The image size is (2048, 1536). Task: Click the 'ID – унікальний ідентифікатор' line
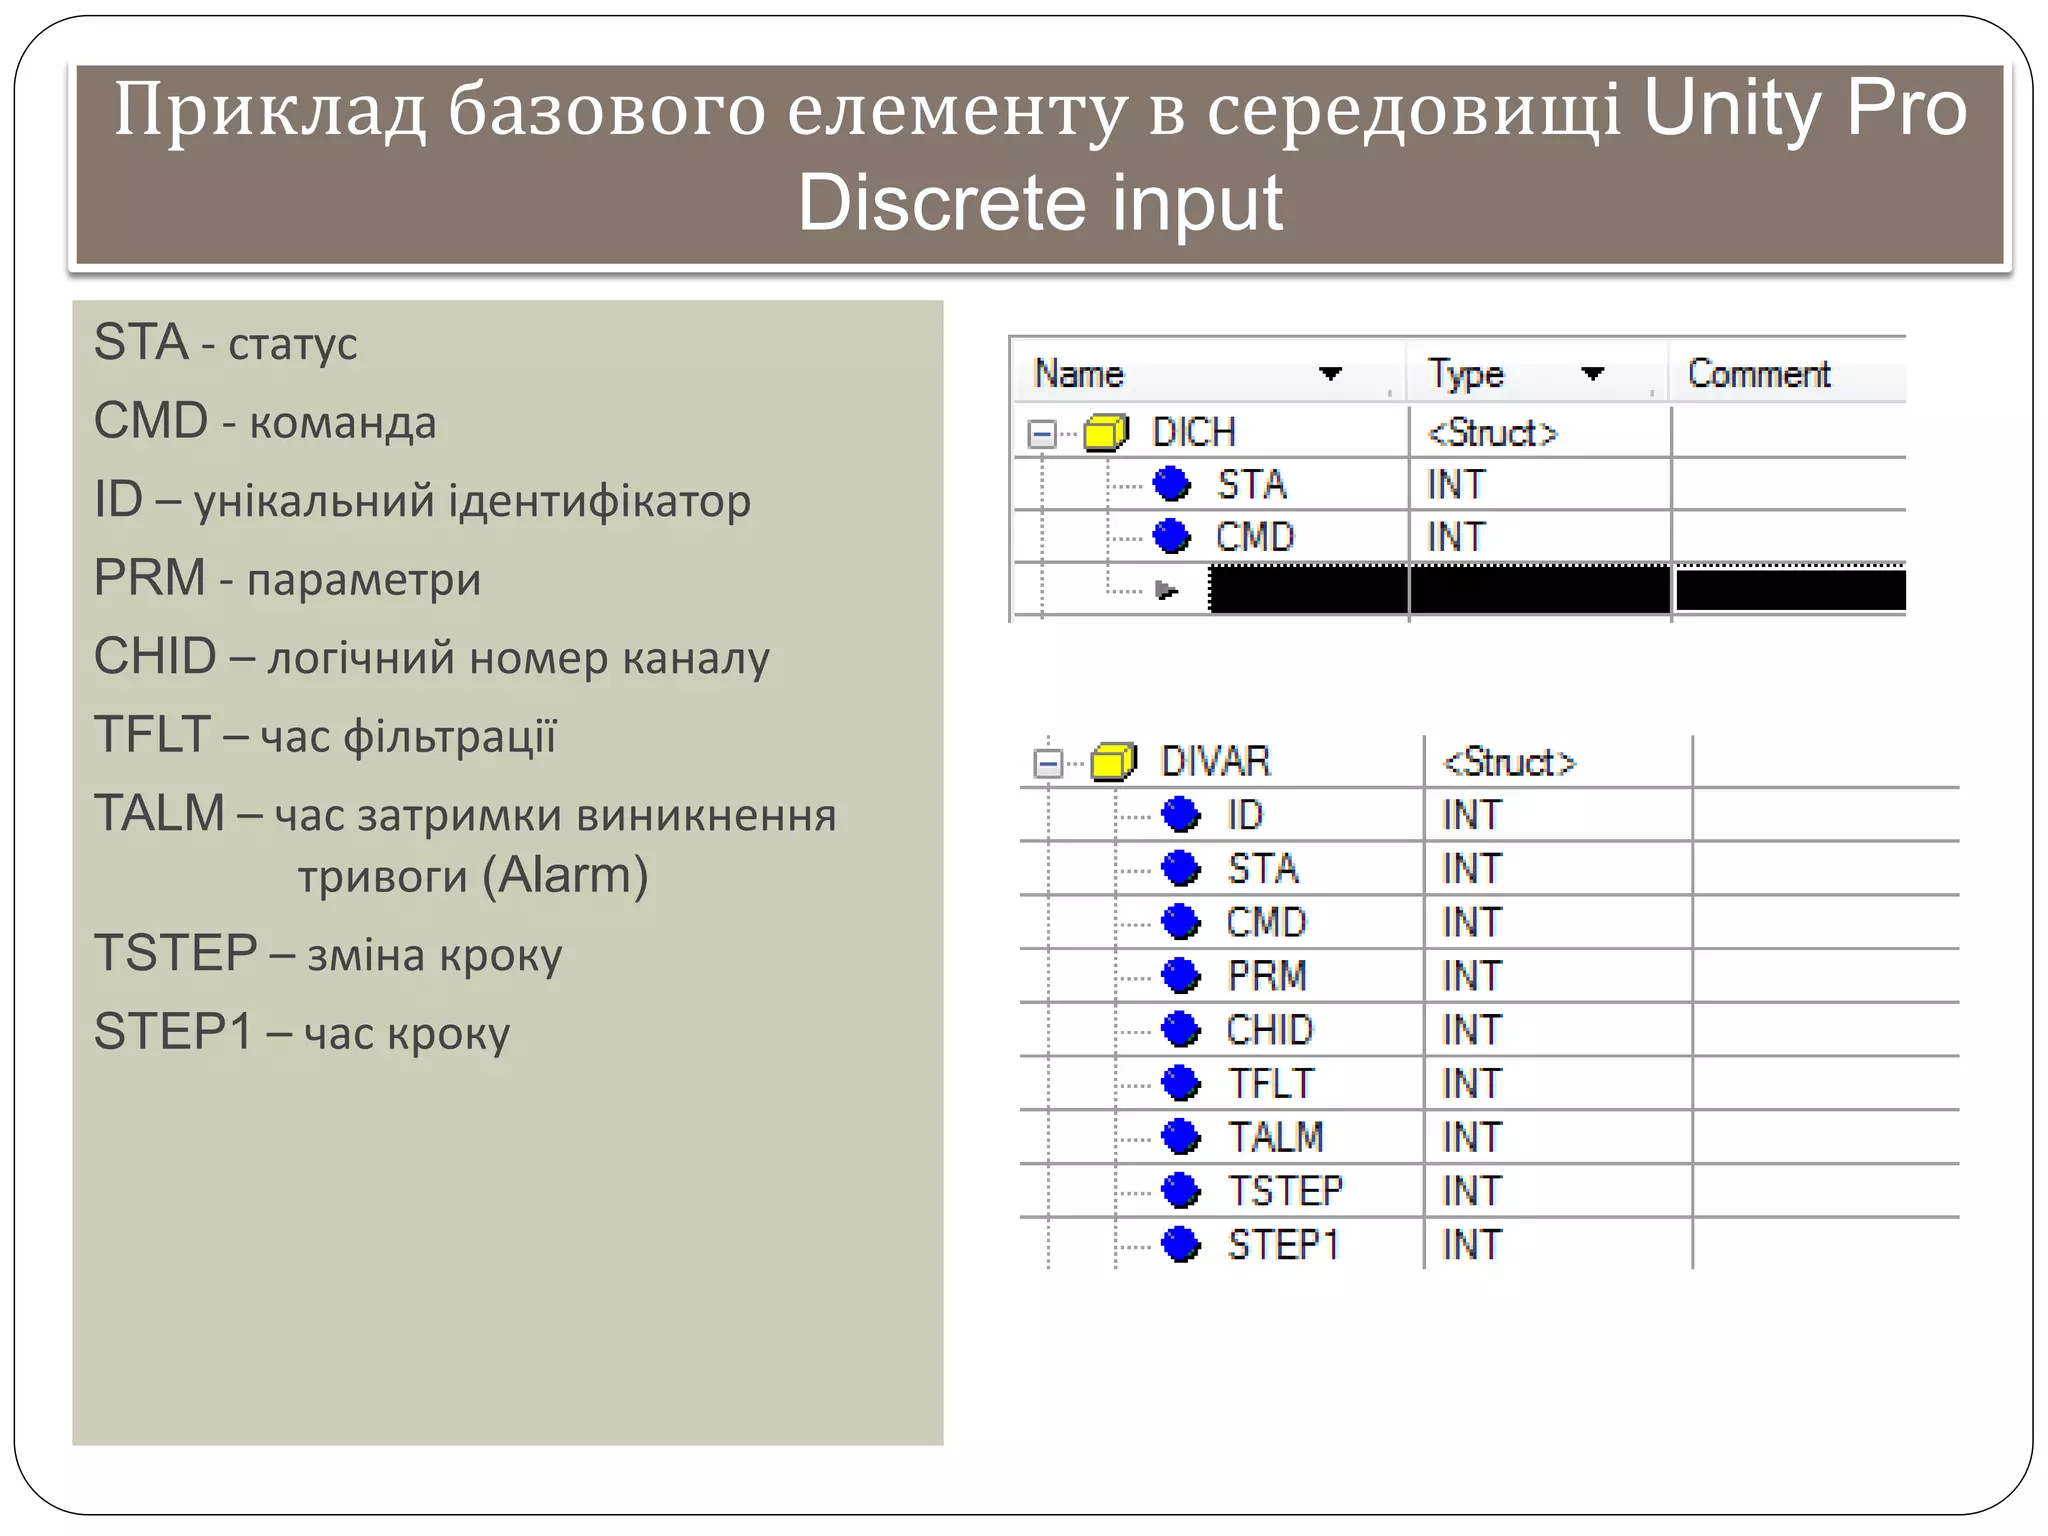[x=422, y=499]
